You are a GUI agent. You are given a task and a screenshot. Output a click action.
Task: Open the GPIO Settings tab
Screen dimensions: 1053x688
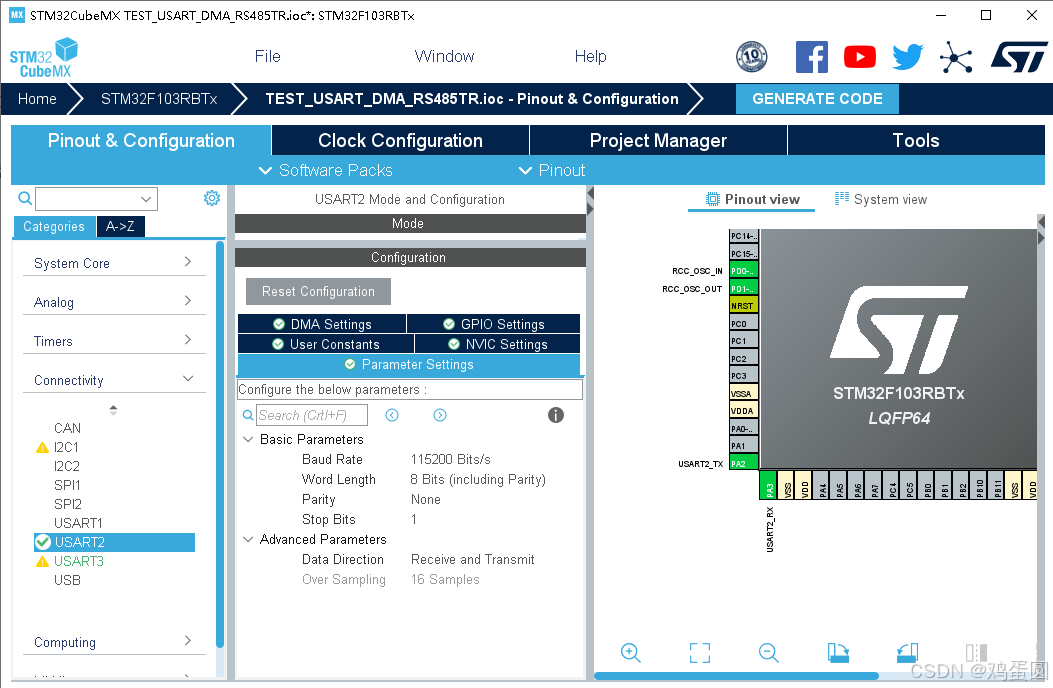click(494, 324)
